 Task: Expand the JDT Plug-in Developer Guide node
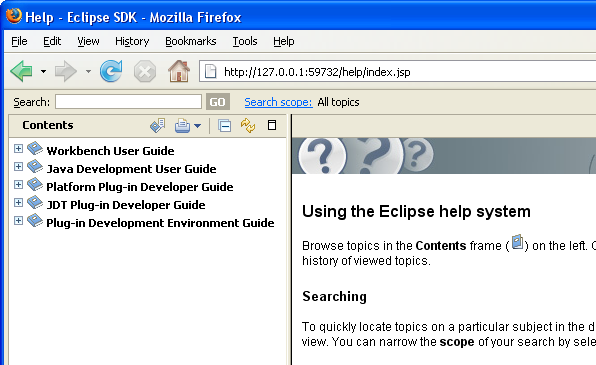tap(18, 202)
